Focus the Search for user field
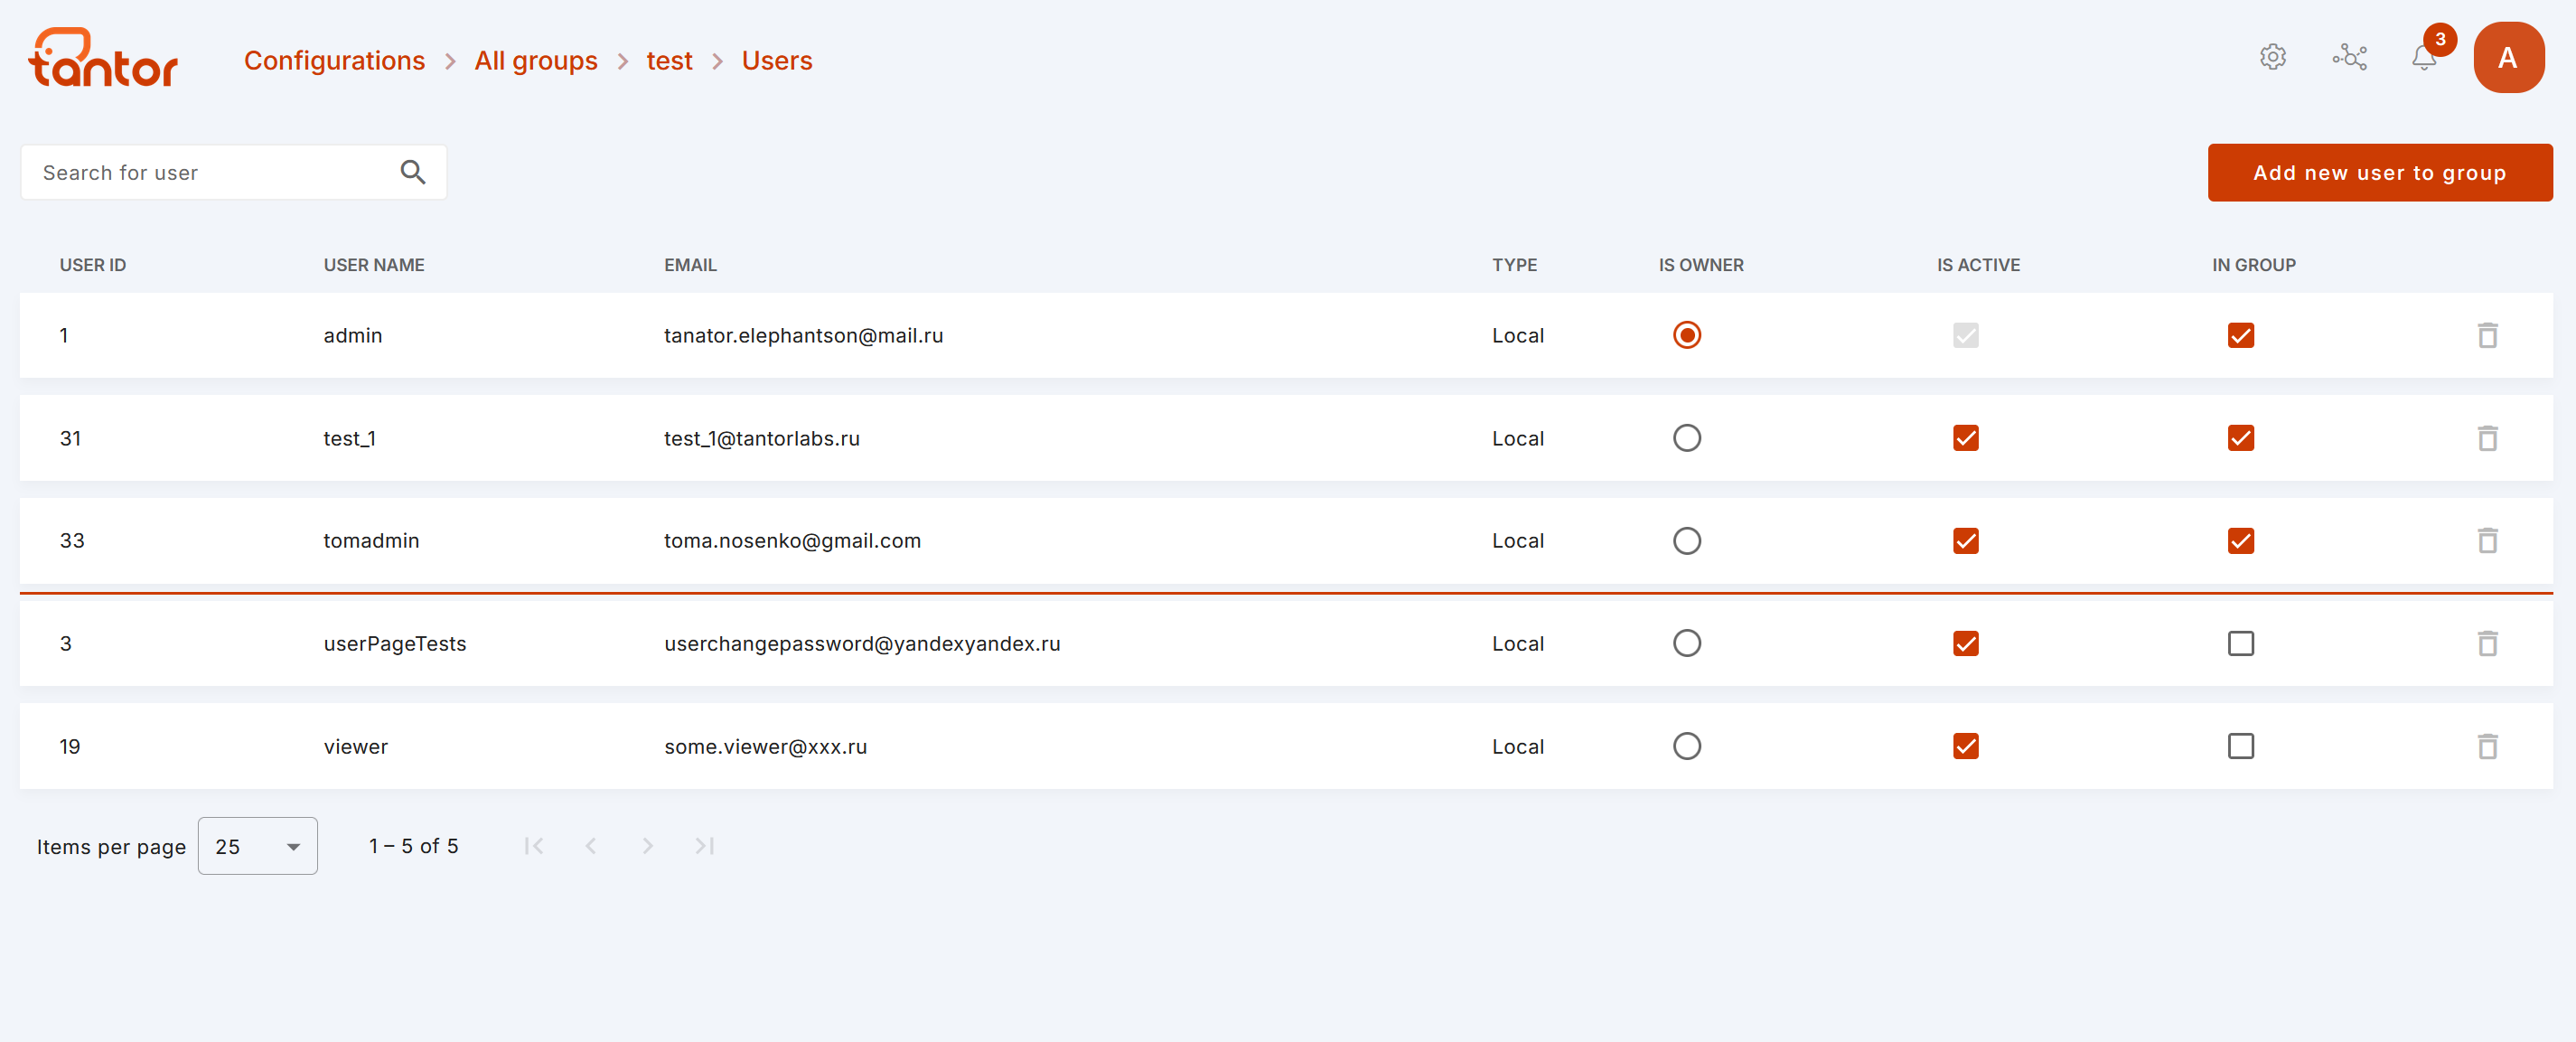2576x1042 pixels. pos(233,172)
